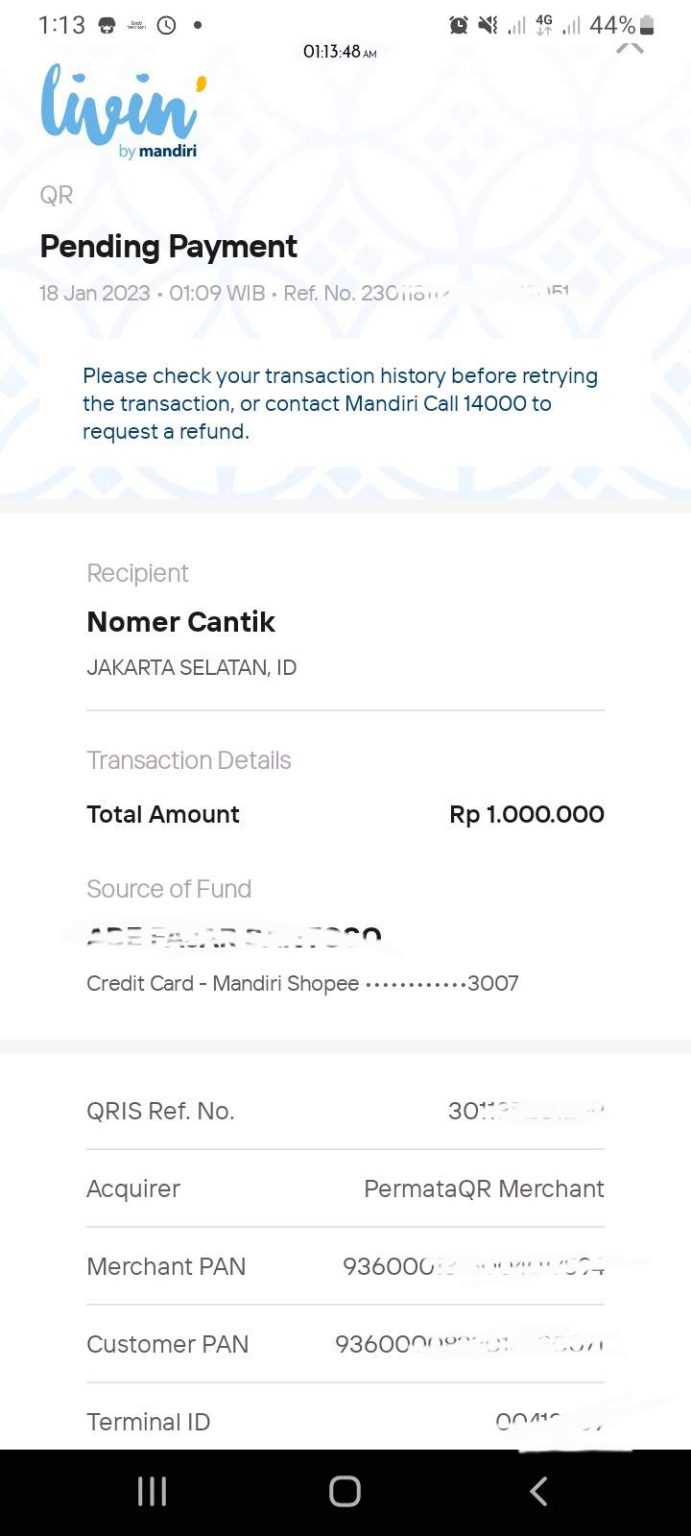Tap the back arrow in navigation bar
The image size is (691, 1536).
(x=538, y=1490)
